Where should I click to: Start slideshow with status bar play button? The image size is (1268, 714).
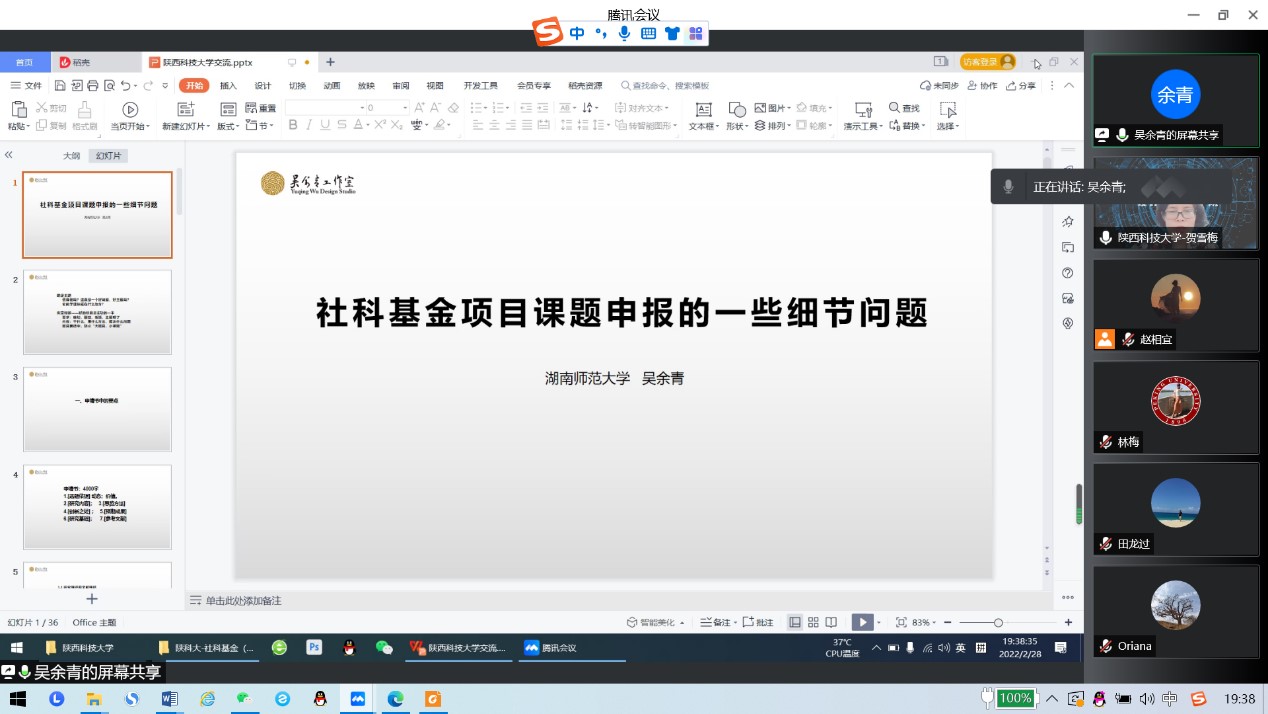pyautogui.click(x=862, y=622)
